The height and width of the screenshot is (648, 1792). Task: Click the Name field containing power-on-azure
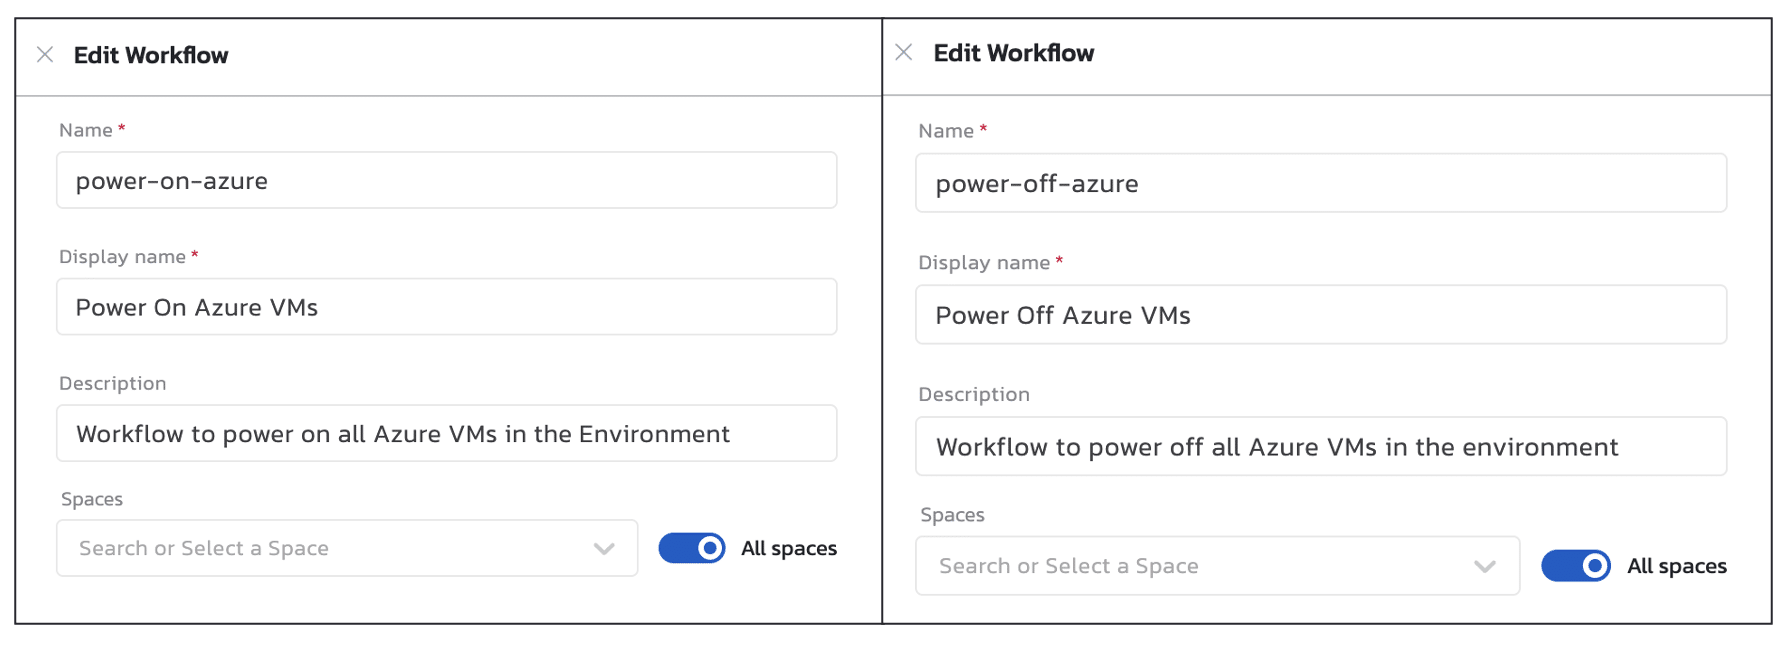[x=447, y=180]
